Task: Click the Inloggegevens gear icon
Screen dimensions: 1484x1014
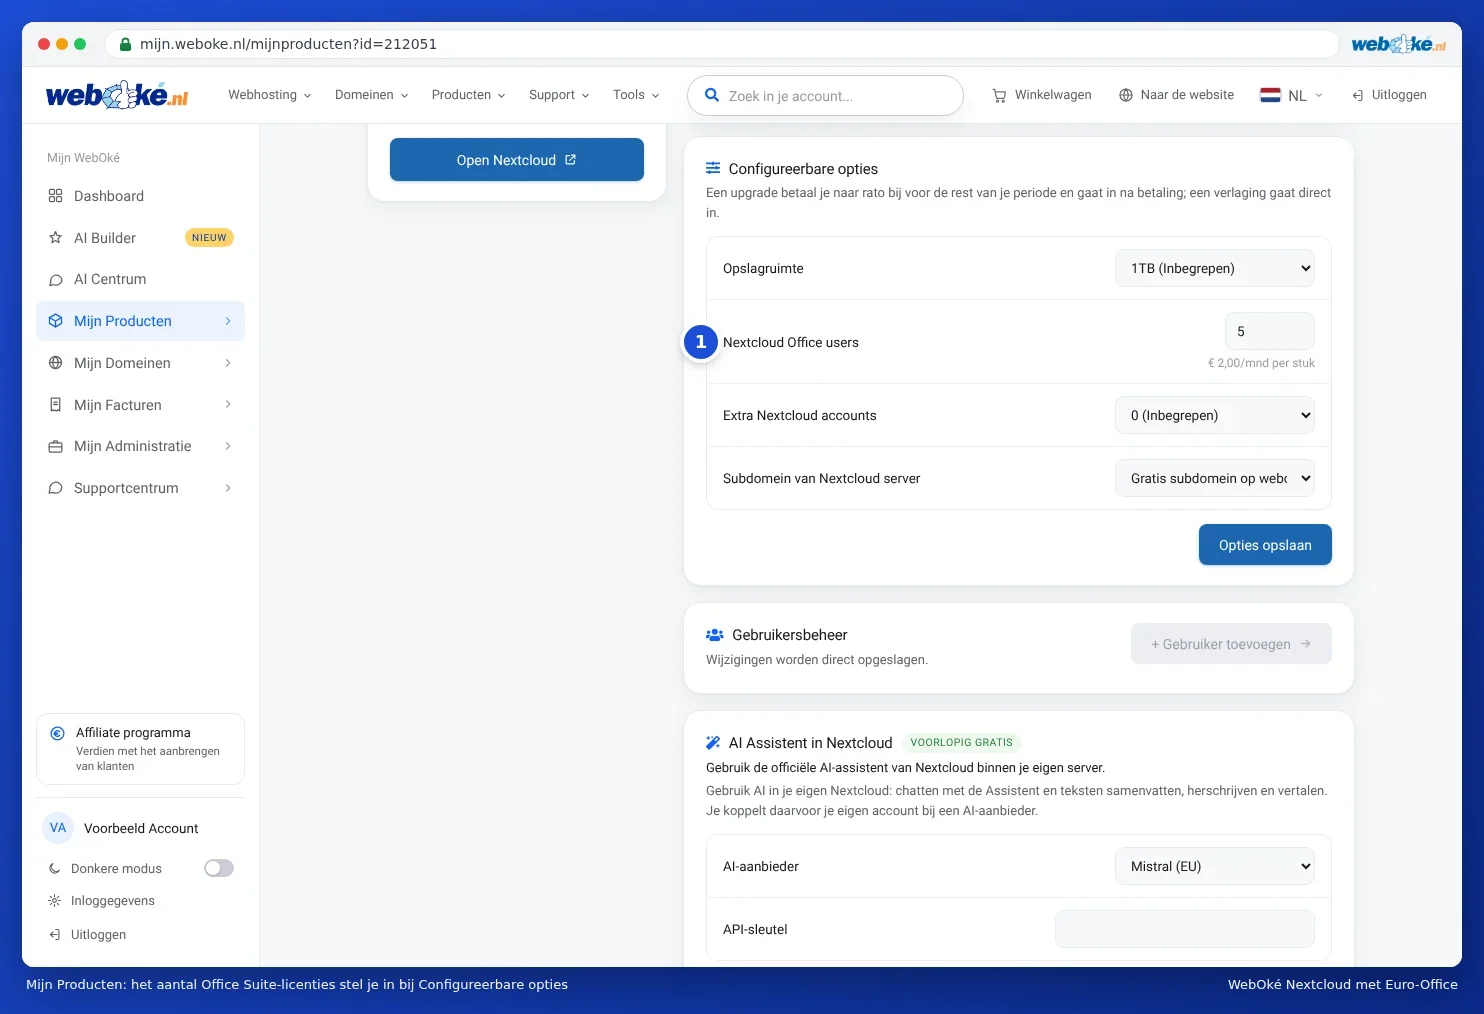Action: 55,901
